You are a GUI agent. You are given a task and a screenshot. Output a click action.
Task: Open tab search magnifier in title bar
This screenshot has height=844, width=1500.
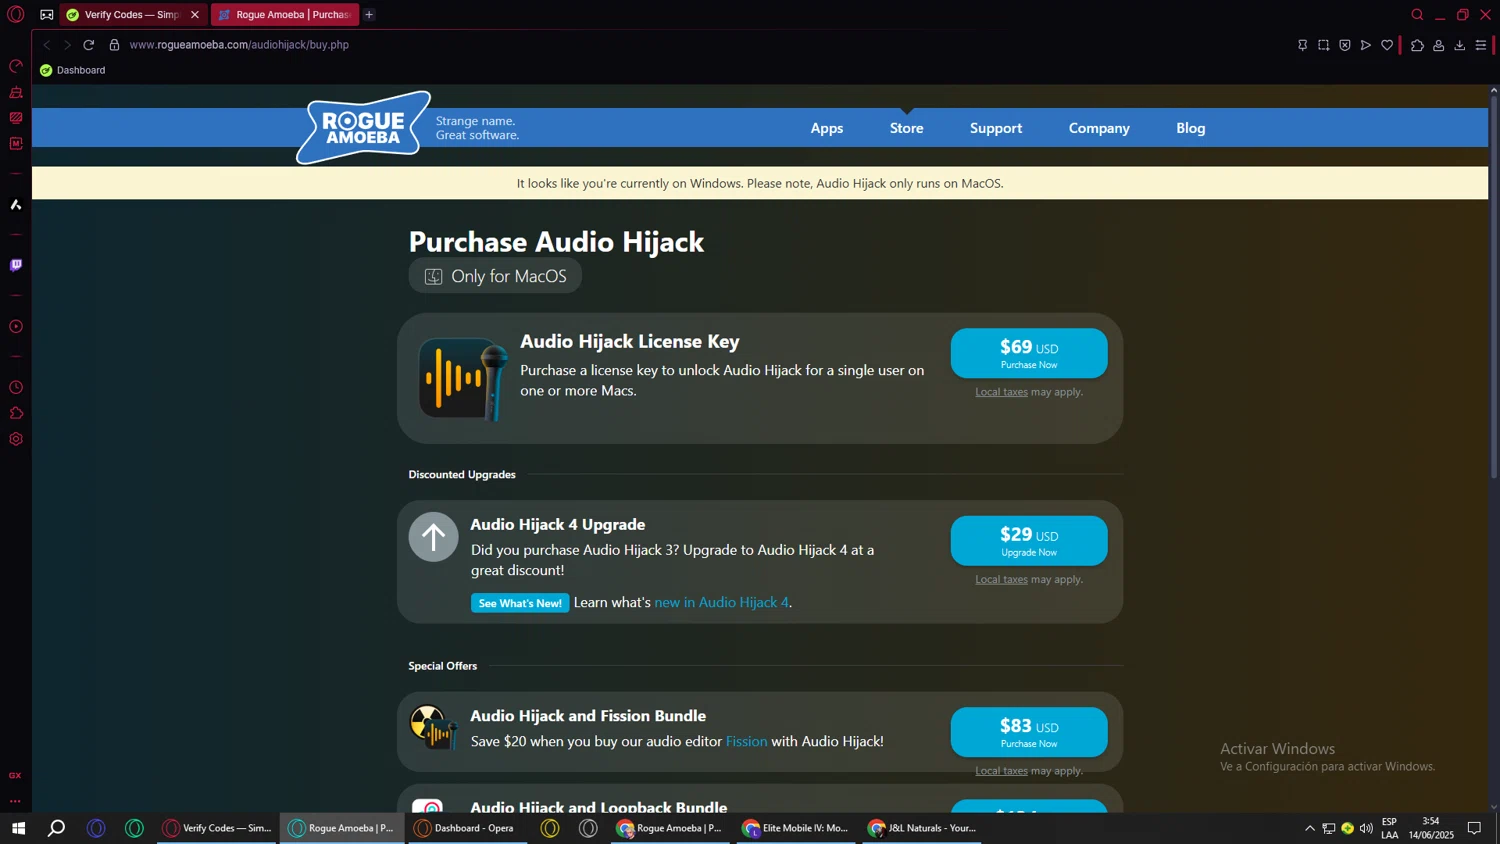pyautogui.click(x=1417, y=15)
